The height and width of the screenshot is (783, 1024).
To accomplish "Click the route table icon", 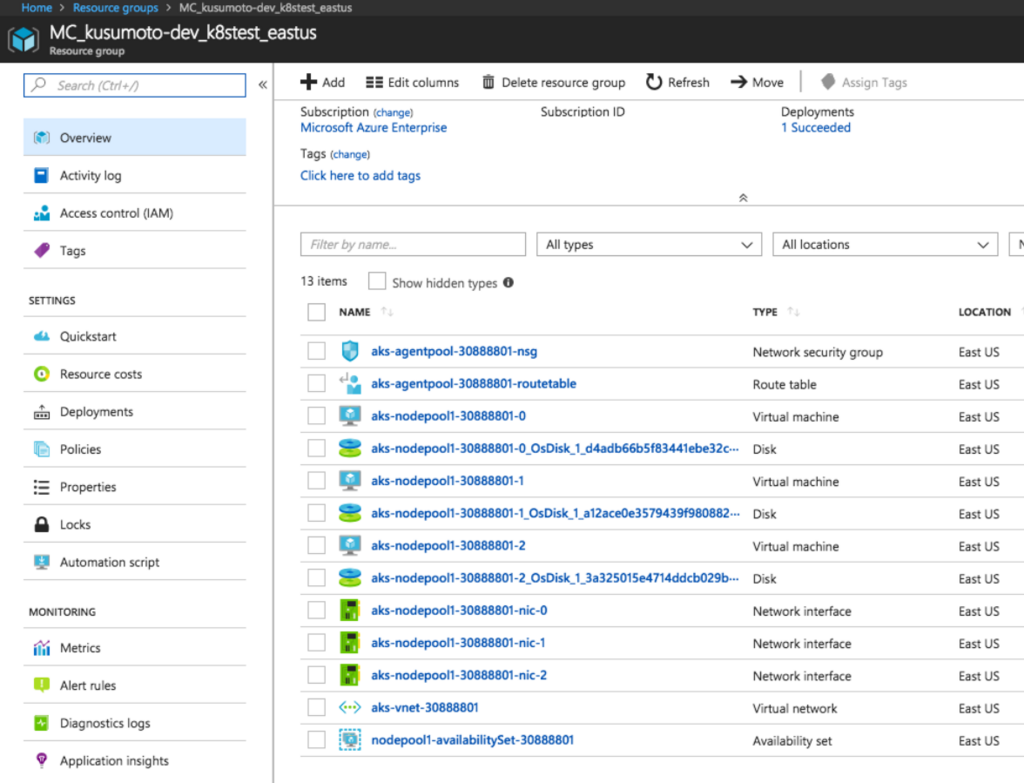I will (350, 383).
